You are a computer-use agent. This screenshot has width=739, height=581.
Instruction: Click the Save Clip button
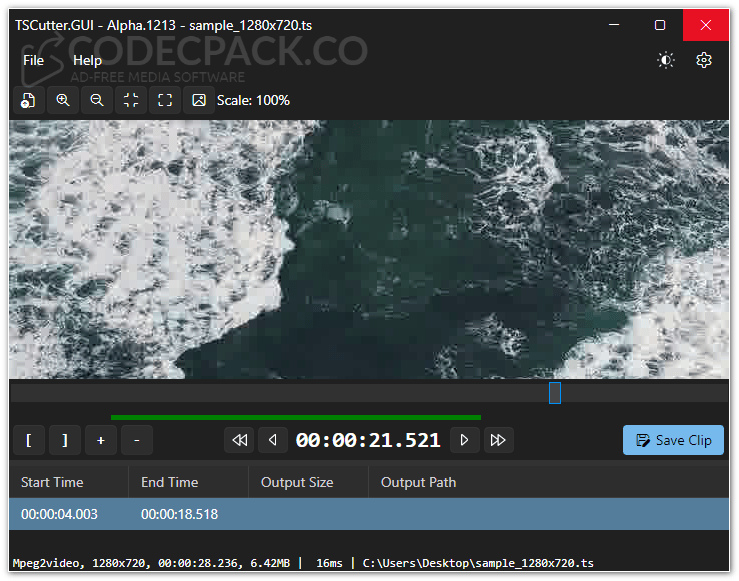click(x=673, y=440)
